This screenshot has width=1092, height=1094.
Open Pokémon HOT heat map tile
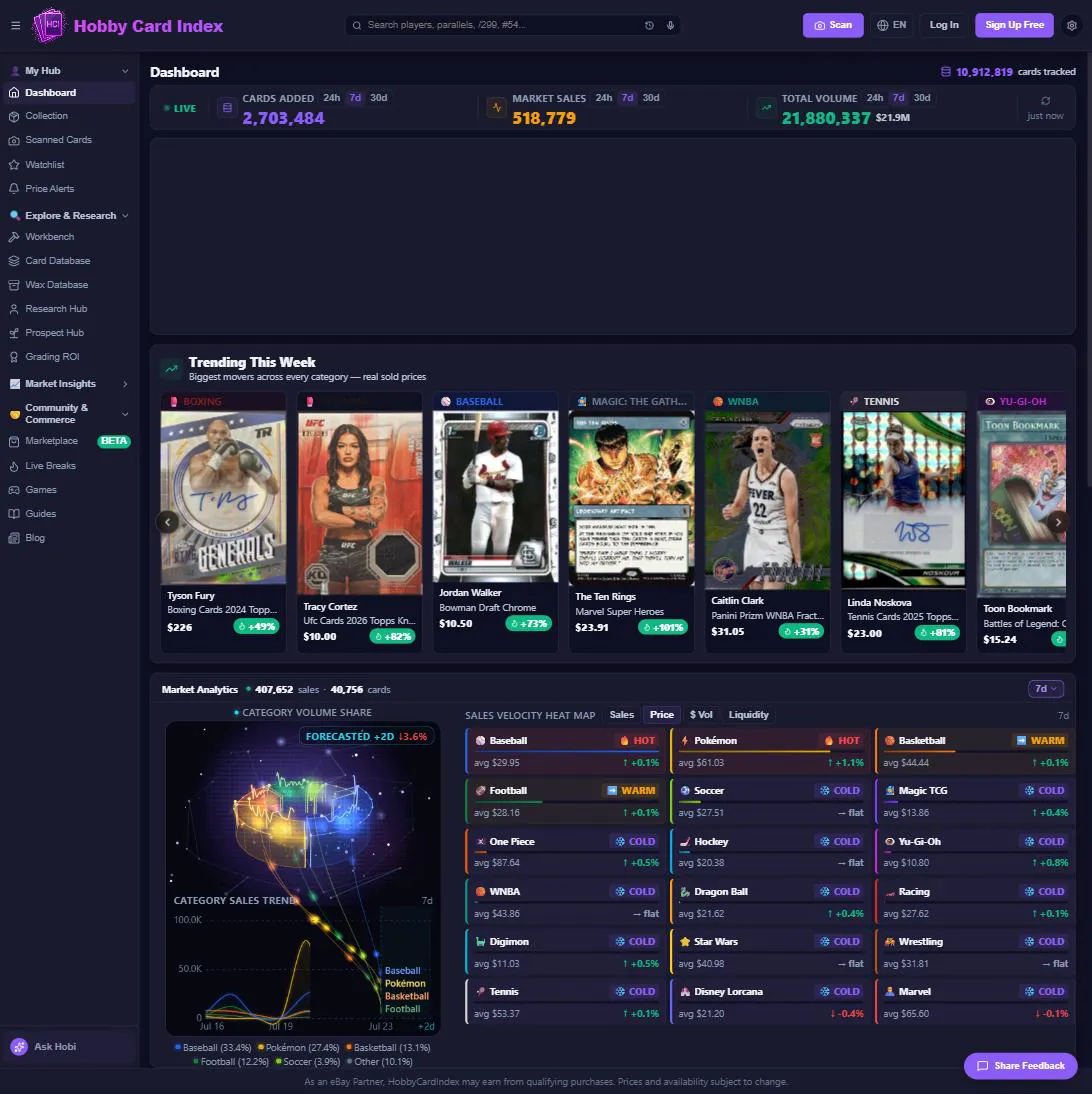tap(770, 751)
